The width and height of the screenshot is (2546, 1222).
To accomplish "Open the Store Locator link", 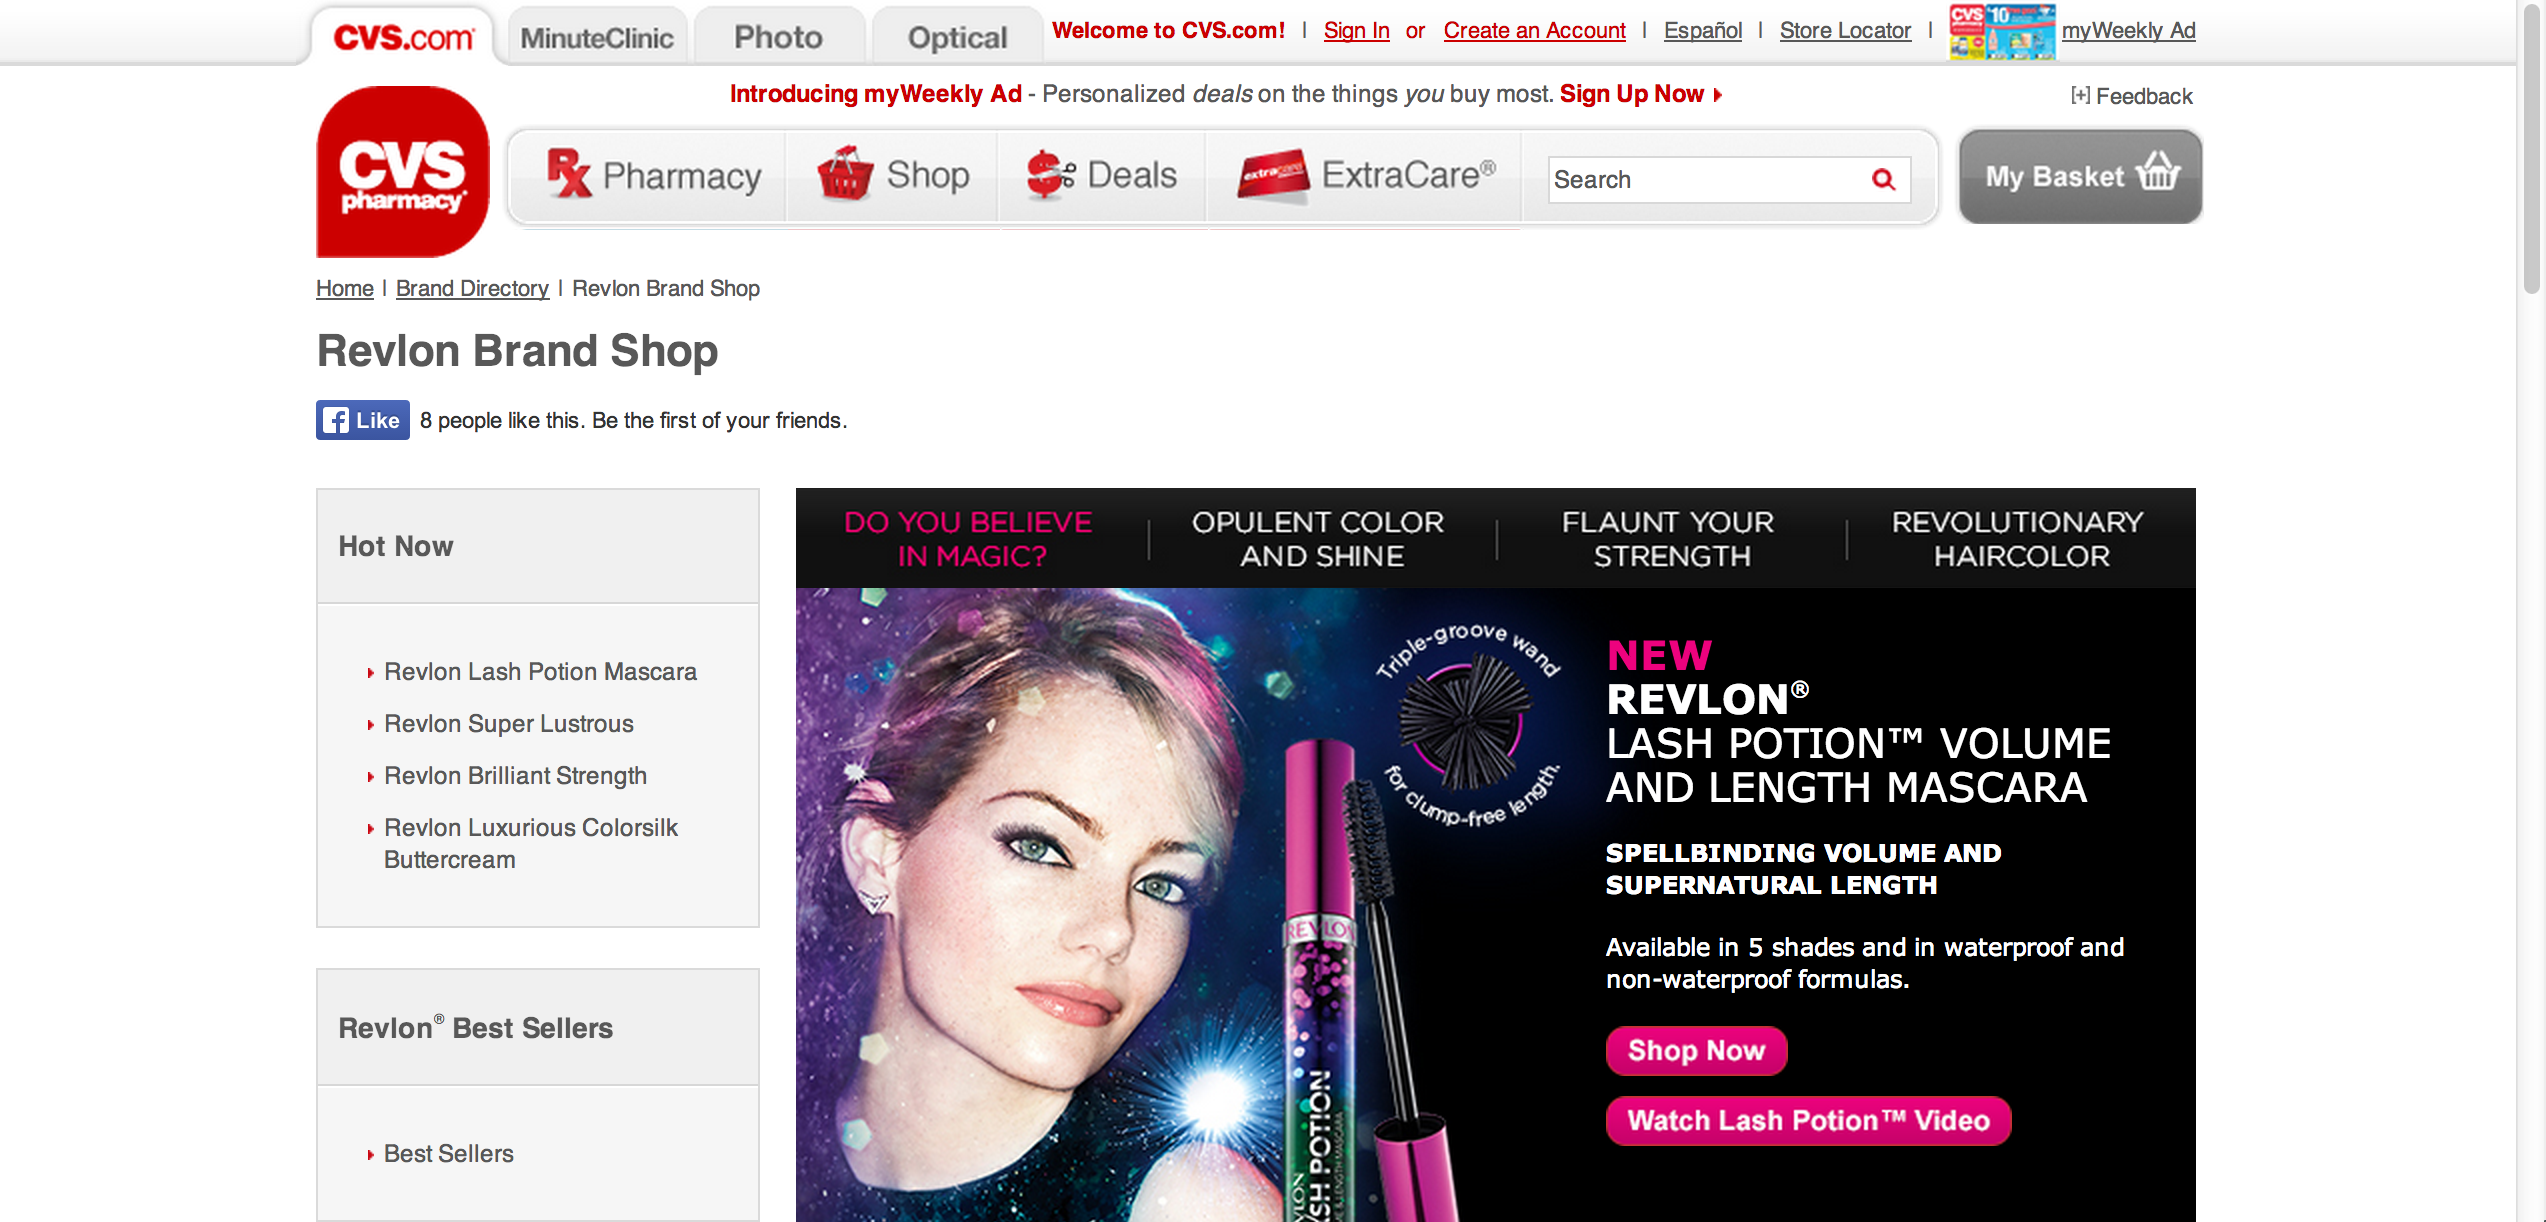I will coord(1845,31).
